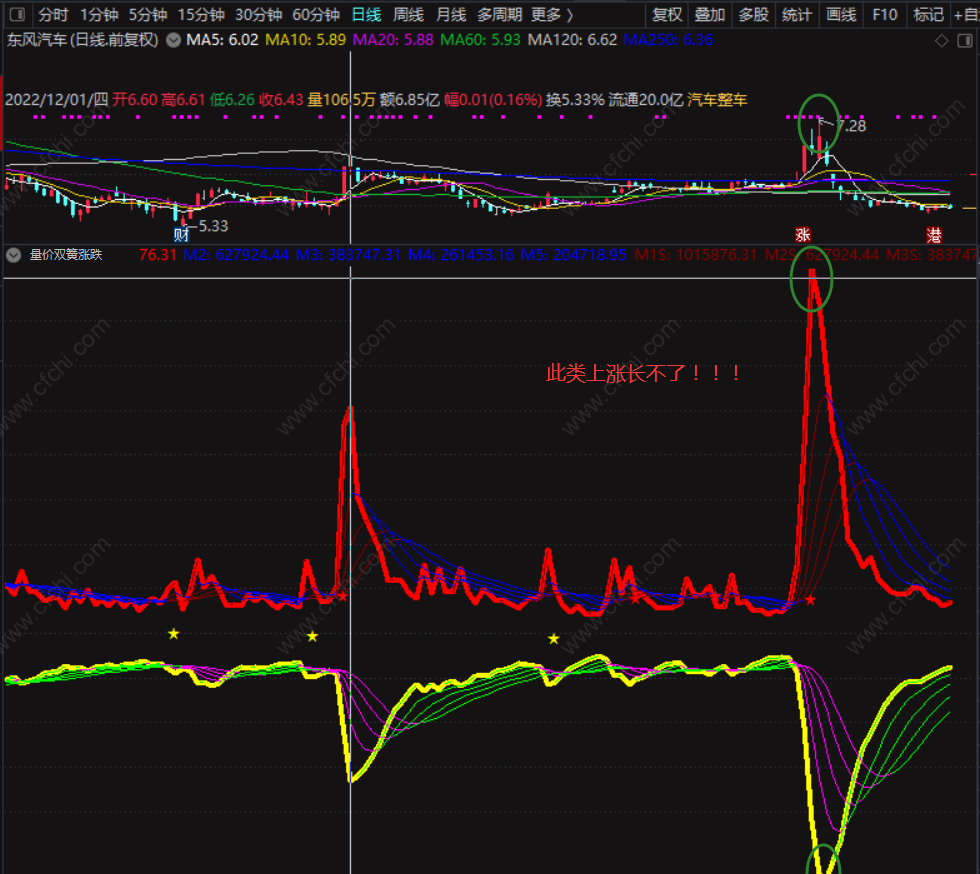
Task: Open F10 company info
Action: (884, 14)
